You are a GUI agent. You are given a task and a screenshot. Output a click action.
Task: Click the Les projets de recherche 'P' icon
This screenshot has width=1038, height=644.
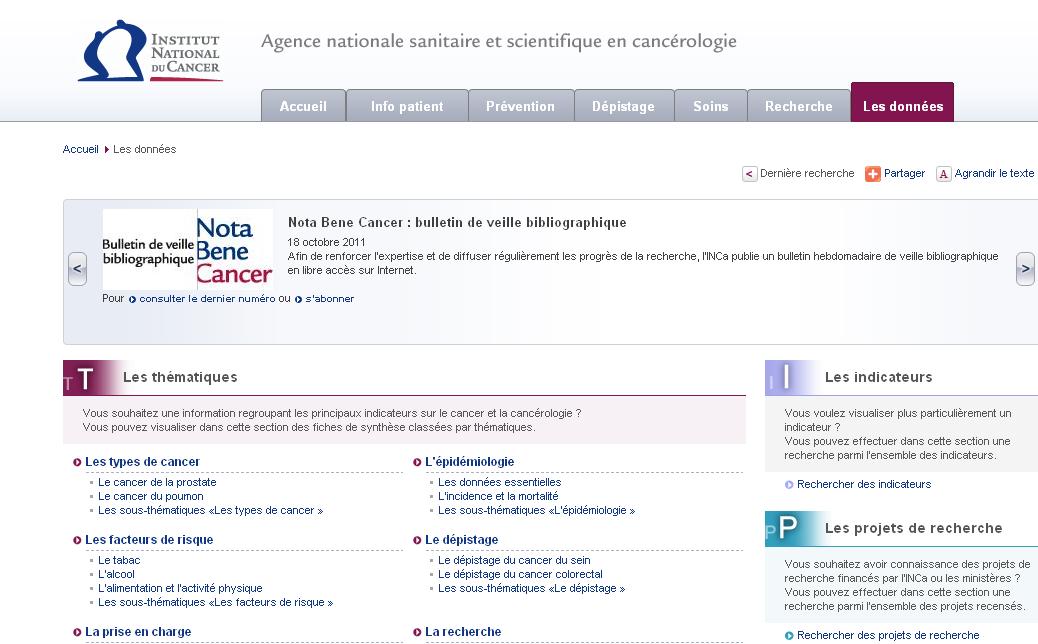[788, 528]
